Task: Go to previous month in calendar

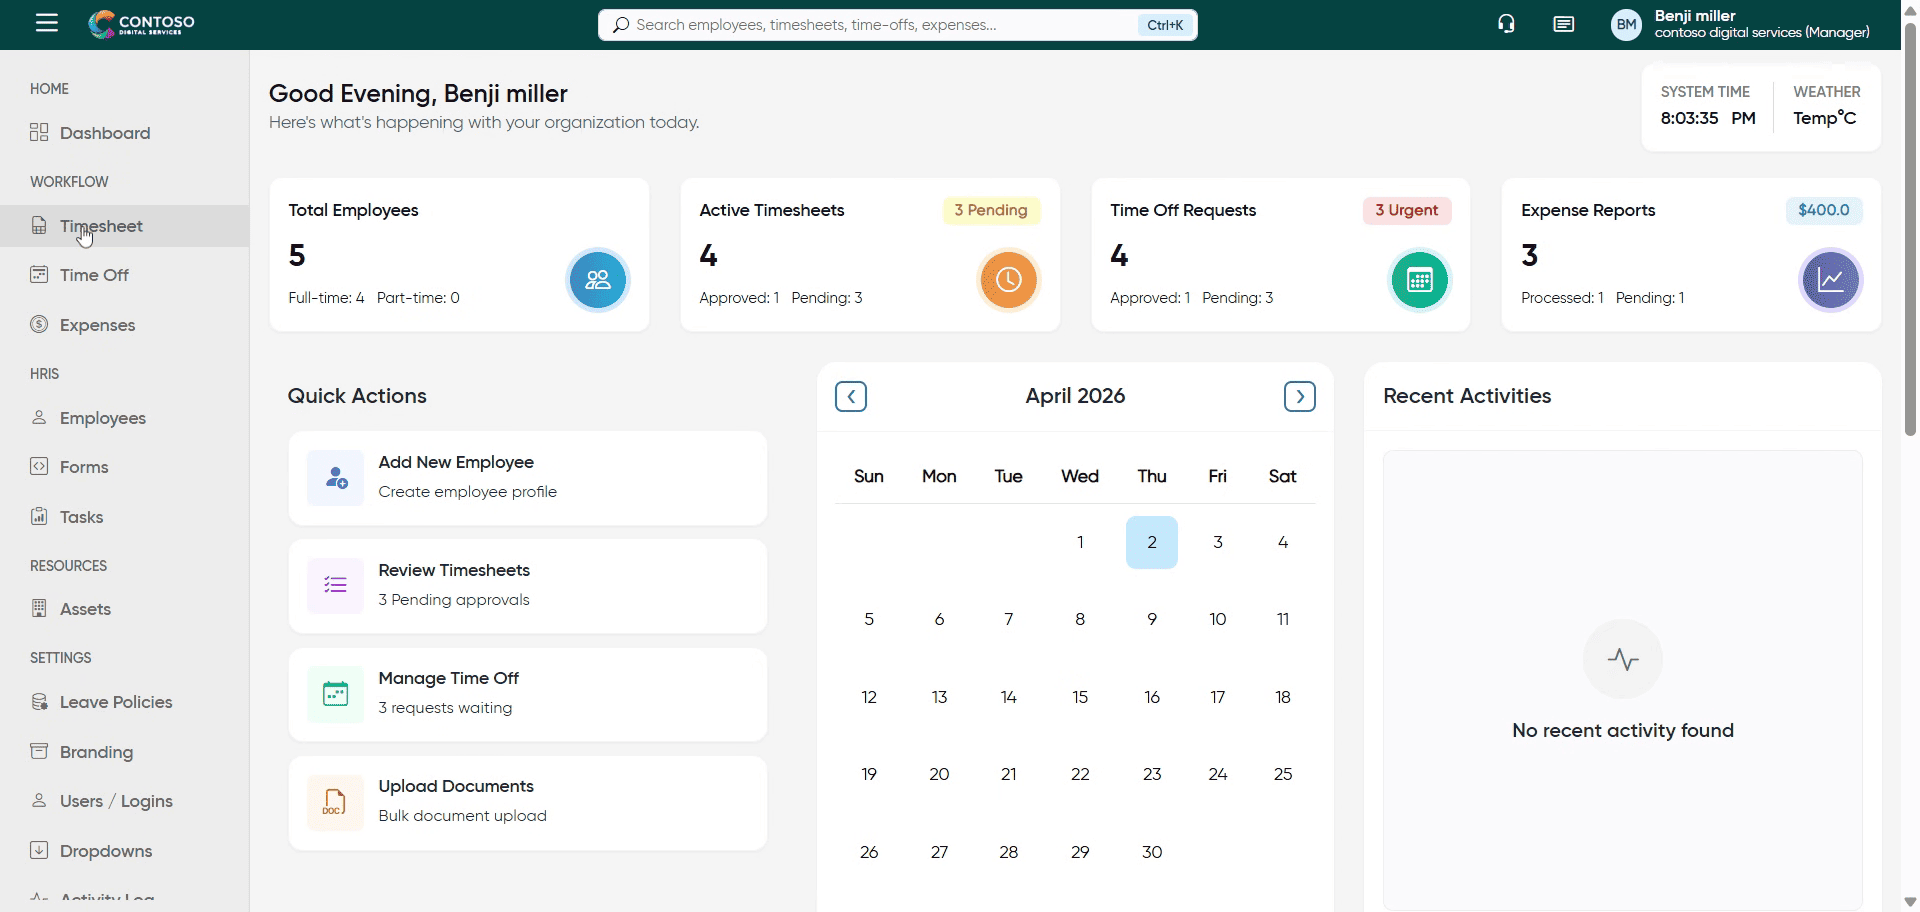Action: (851, 397)
